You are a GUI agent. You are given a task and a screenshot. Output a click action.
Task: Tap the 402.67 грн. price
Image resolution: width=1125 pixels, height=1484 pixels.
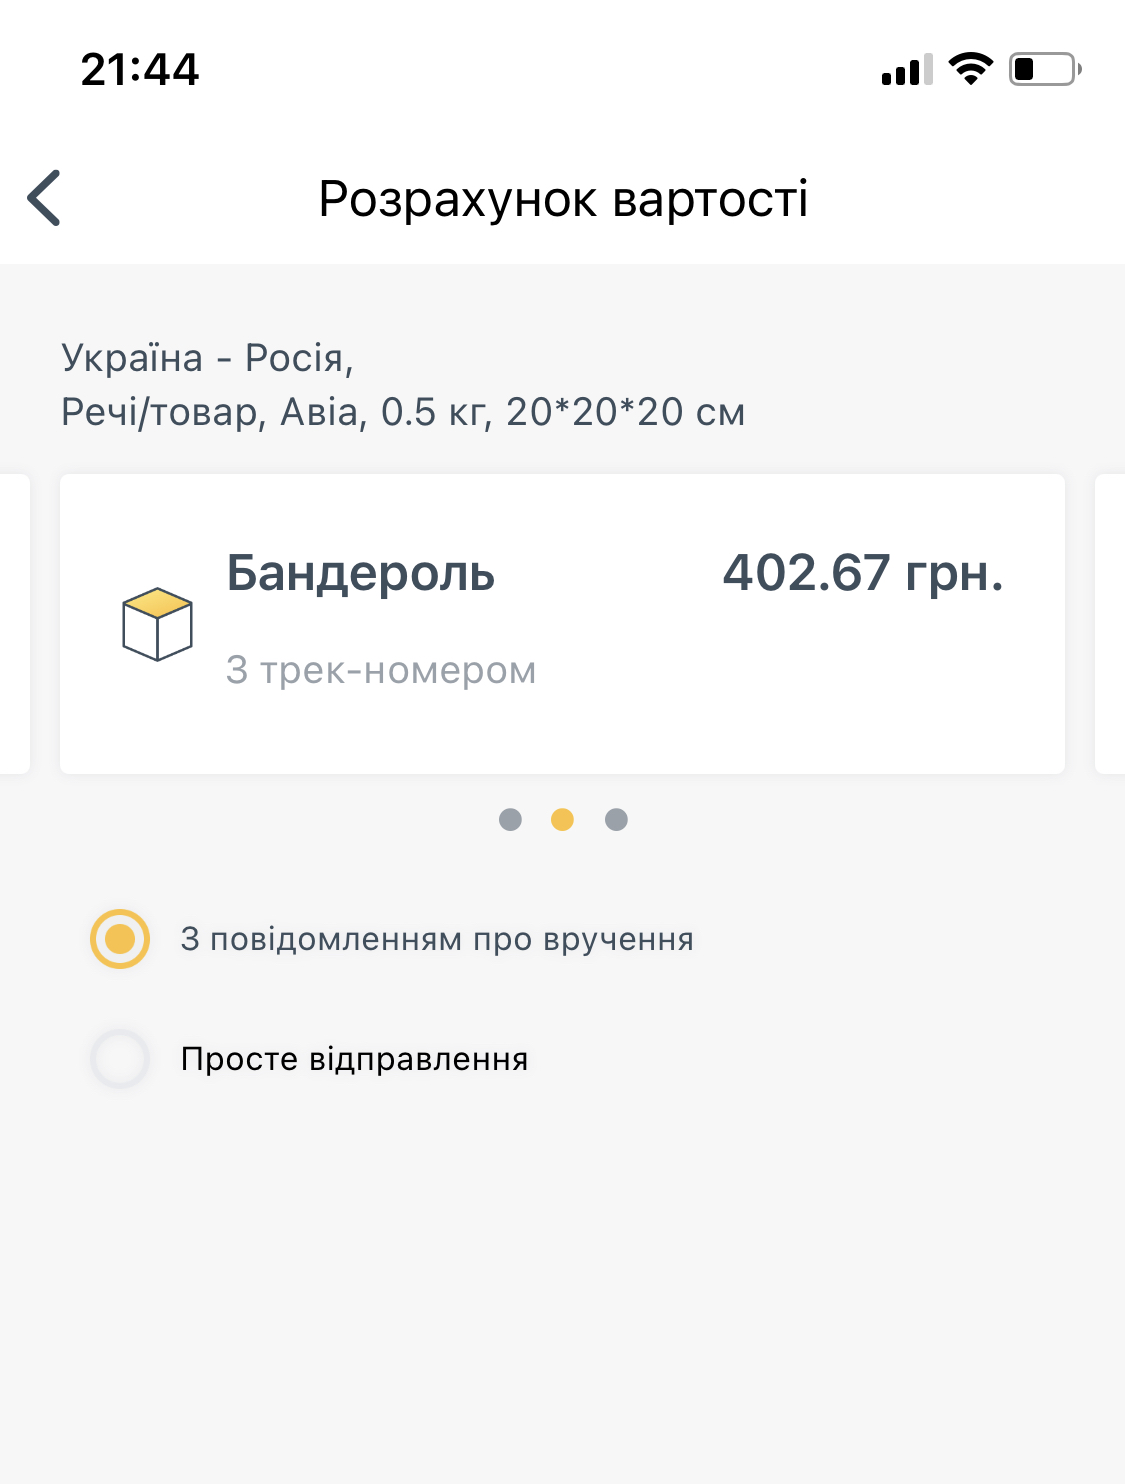(x=862, y=573)
